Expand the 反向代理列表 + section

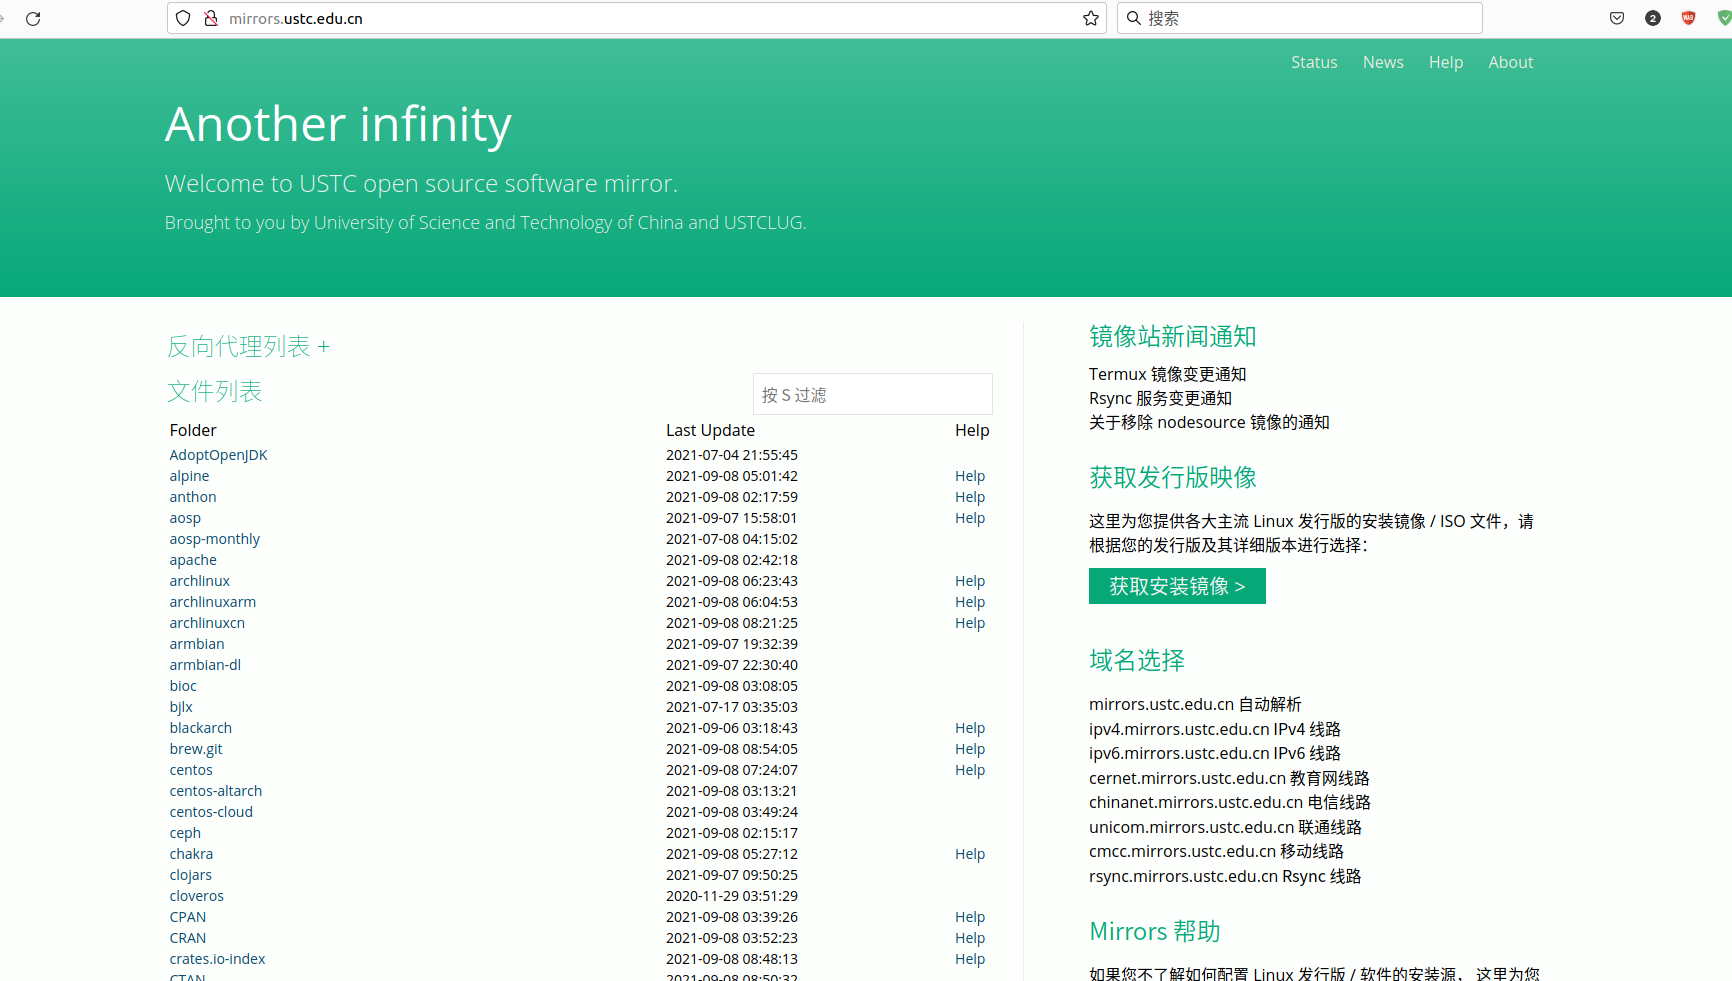pos(248,347)
